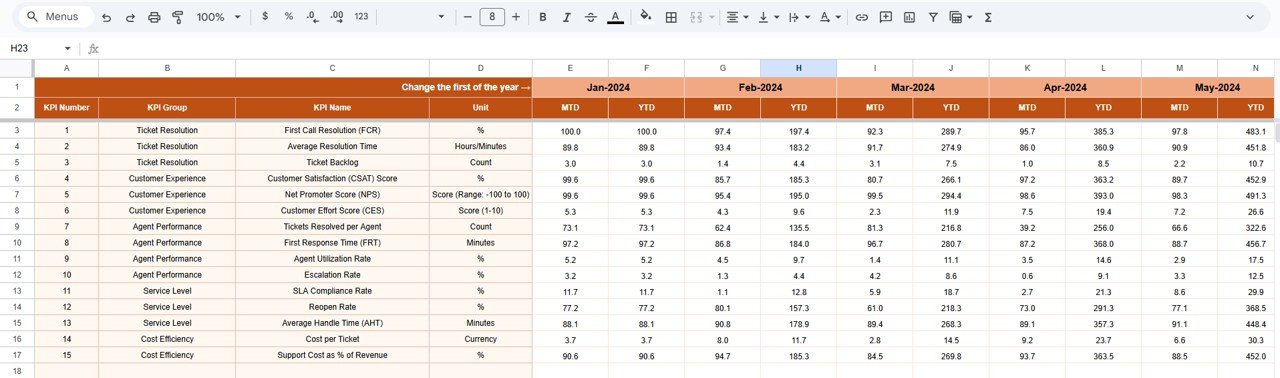This screenshot has width=1280, height=378.
Task: Select the Reopen Rate cell
Action: tap(332, 307)
